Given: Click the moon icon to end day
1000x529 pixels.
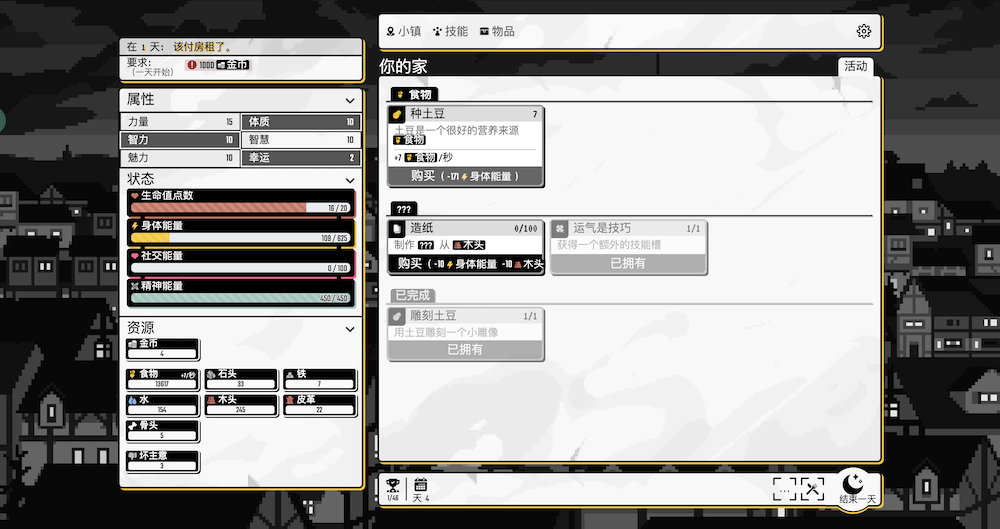Looking at the screenshot, I should 855,482.
